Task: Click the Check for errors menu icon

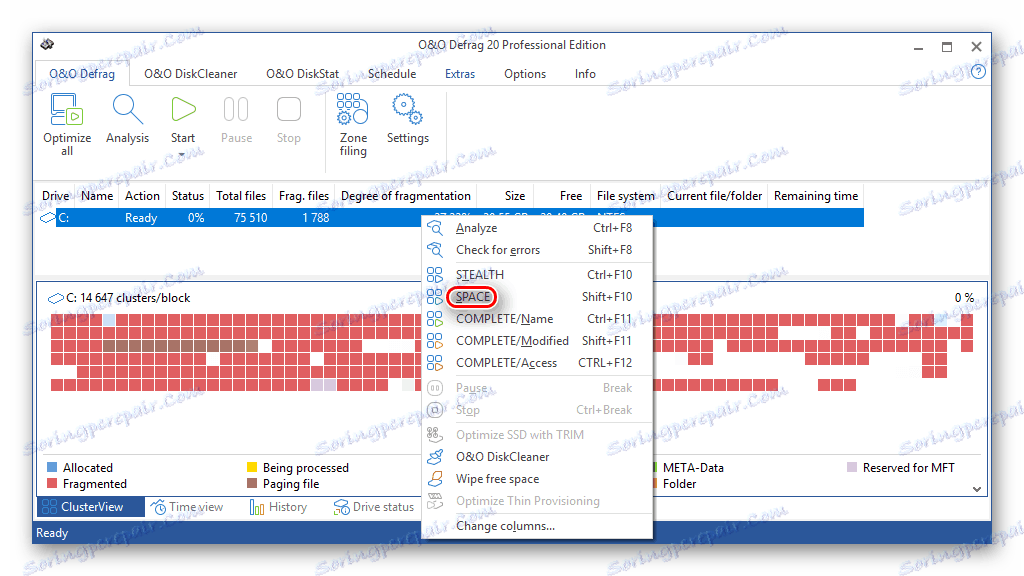Action: [435, 250]
